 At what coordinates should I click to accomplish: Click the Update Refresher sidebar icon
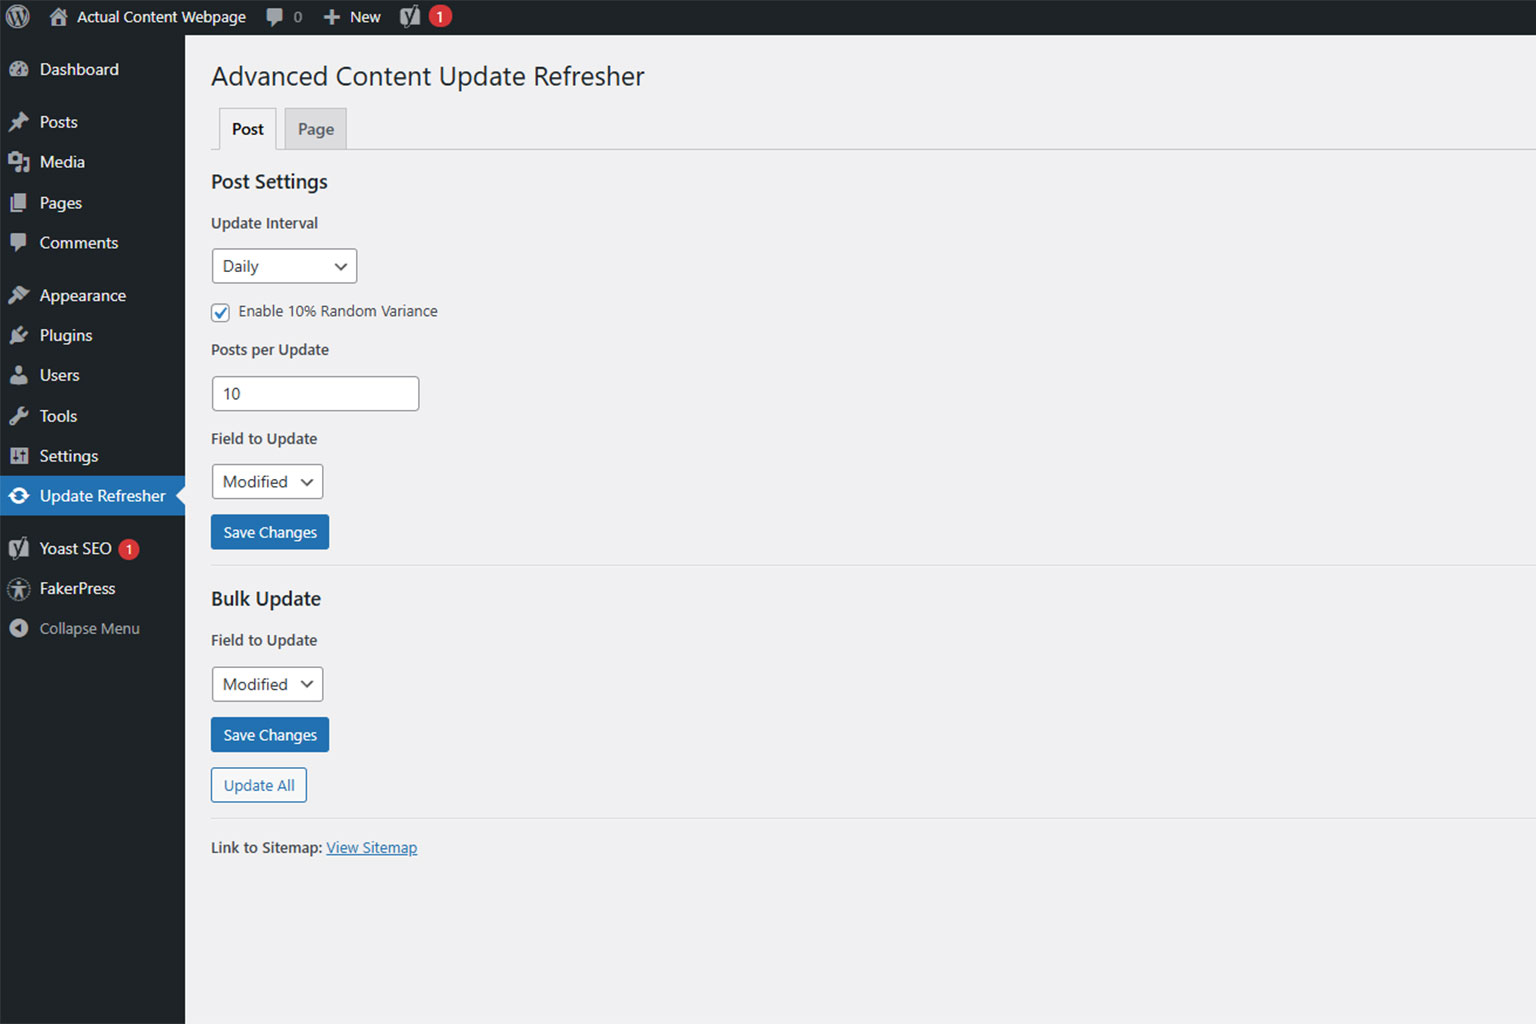(x=19, y=495)
